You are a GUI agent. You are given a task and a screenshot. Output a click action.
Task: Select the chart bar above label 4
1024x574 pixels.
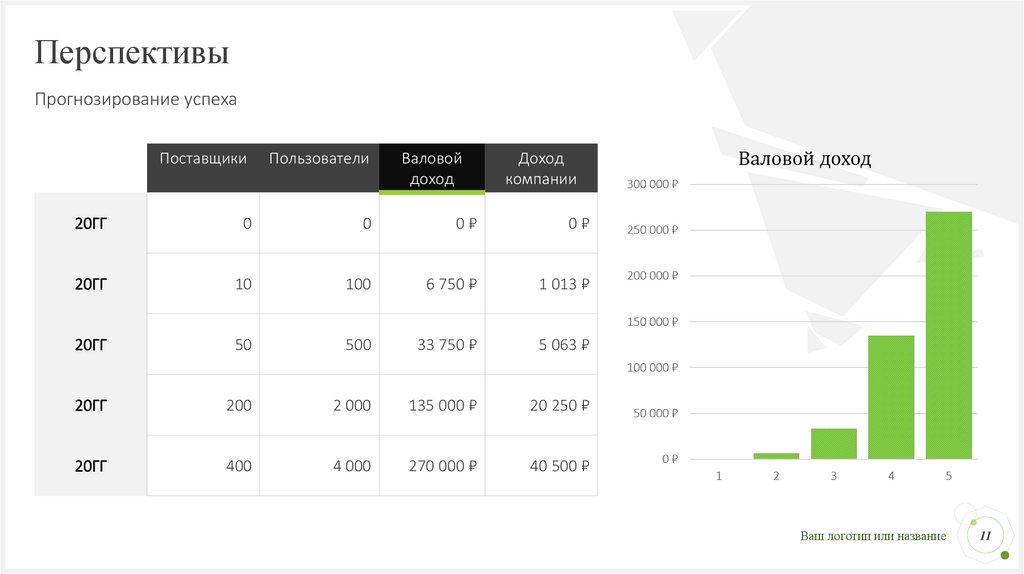(x=890, y=396)
